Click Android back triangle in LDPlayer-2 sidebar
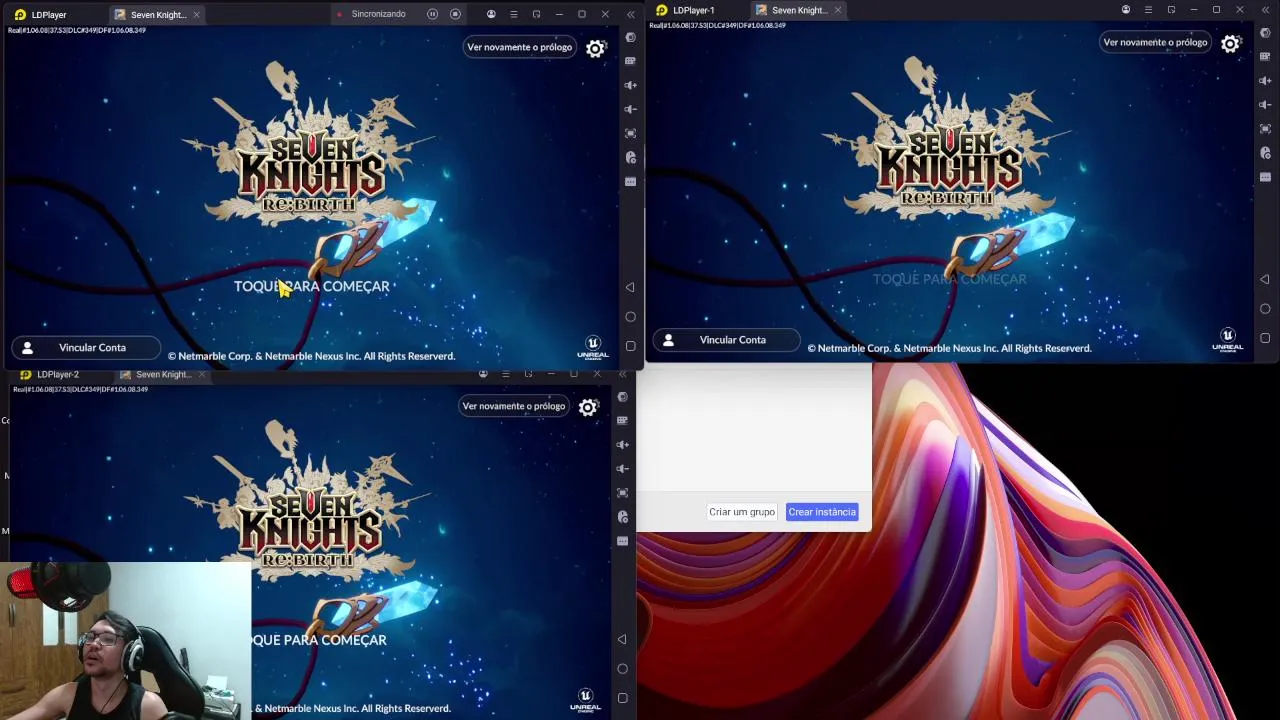1280x720 pixels. (623, 639)
